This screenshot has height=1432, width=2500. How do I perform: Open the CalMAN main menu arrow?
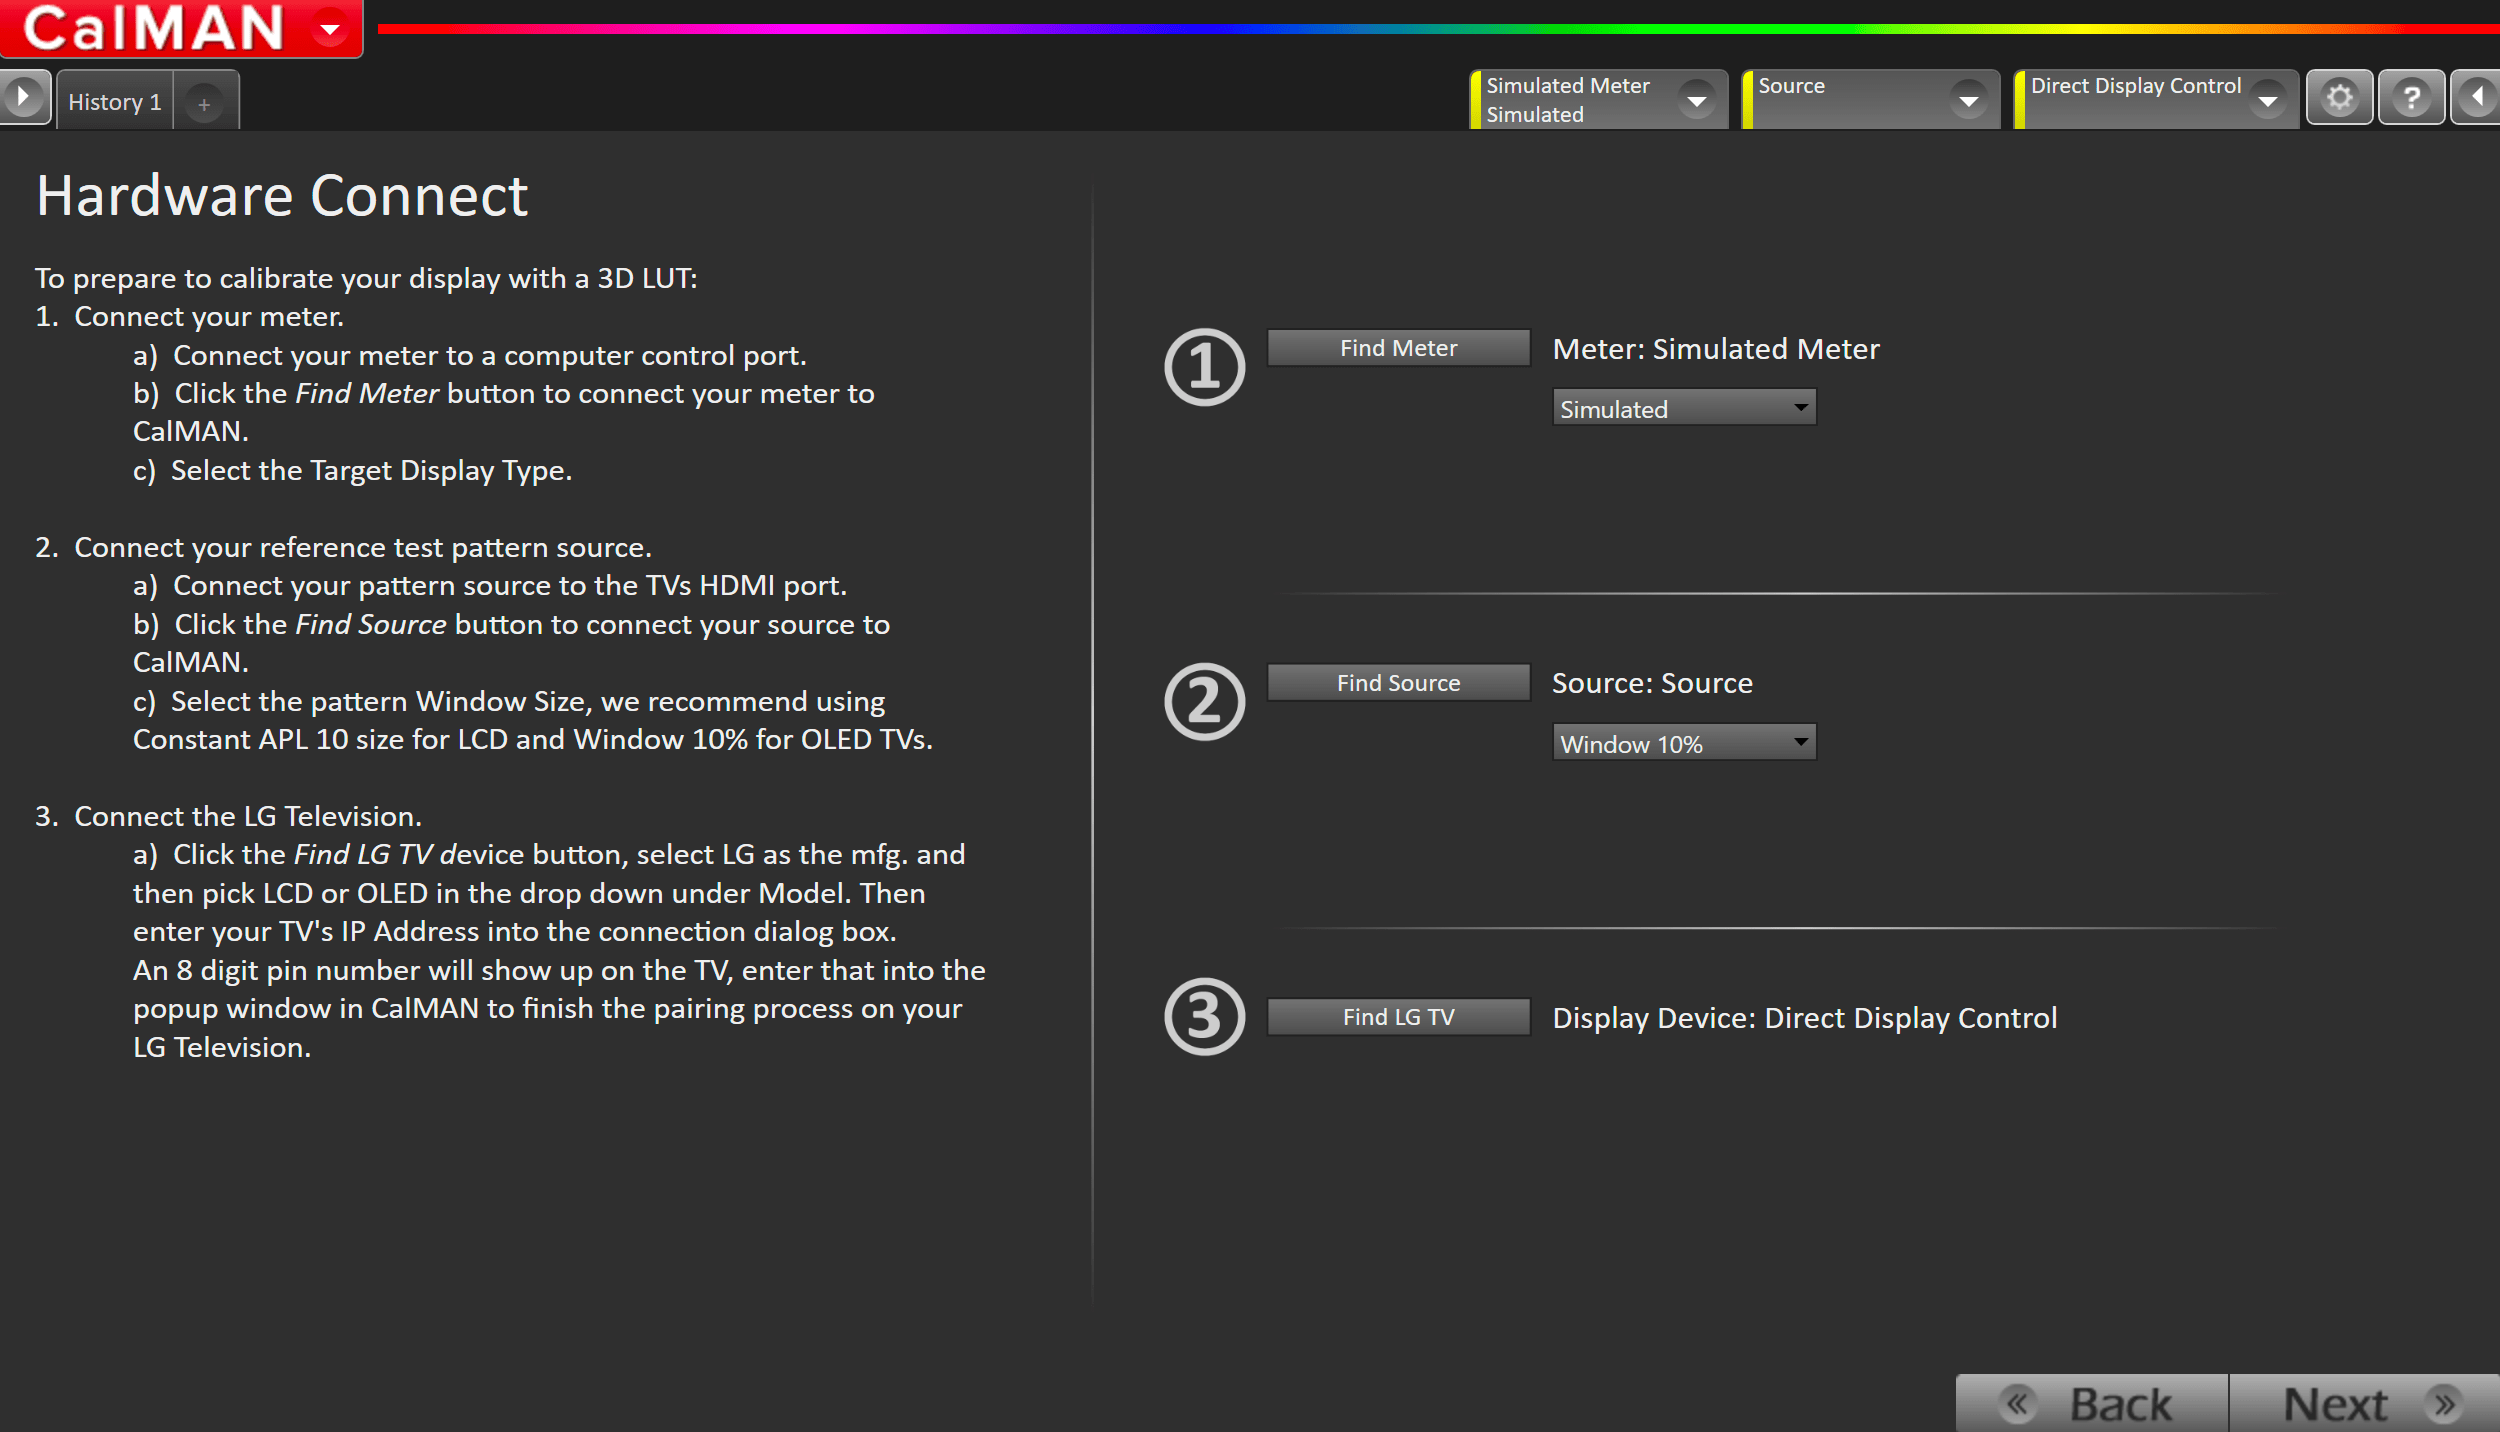329,29
